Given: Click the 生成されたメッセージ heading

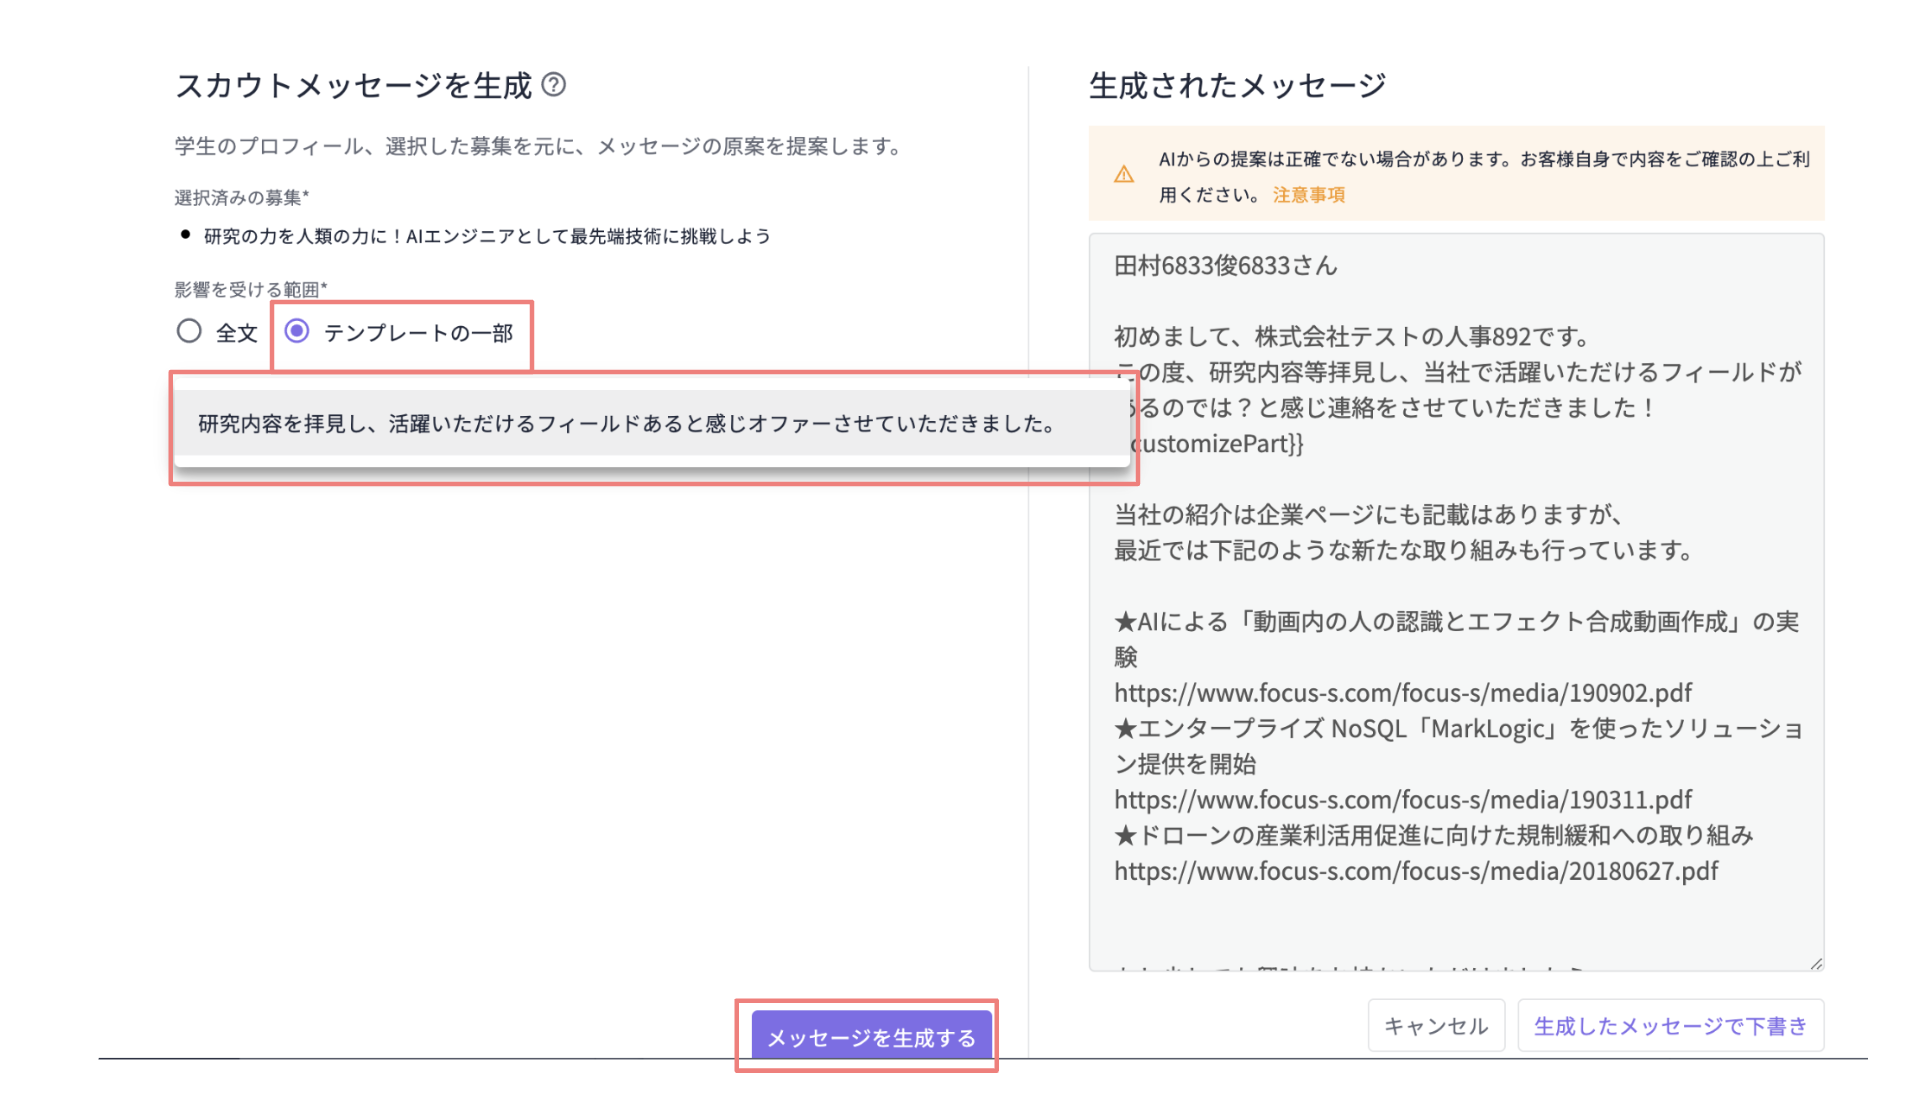Looking at the screenshot, I should pyautogui.click(x=1236, y=85).
